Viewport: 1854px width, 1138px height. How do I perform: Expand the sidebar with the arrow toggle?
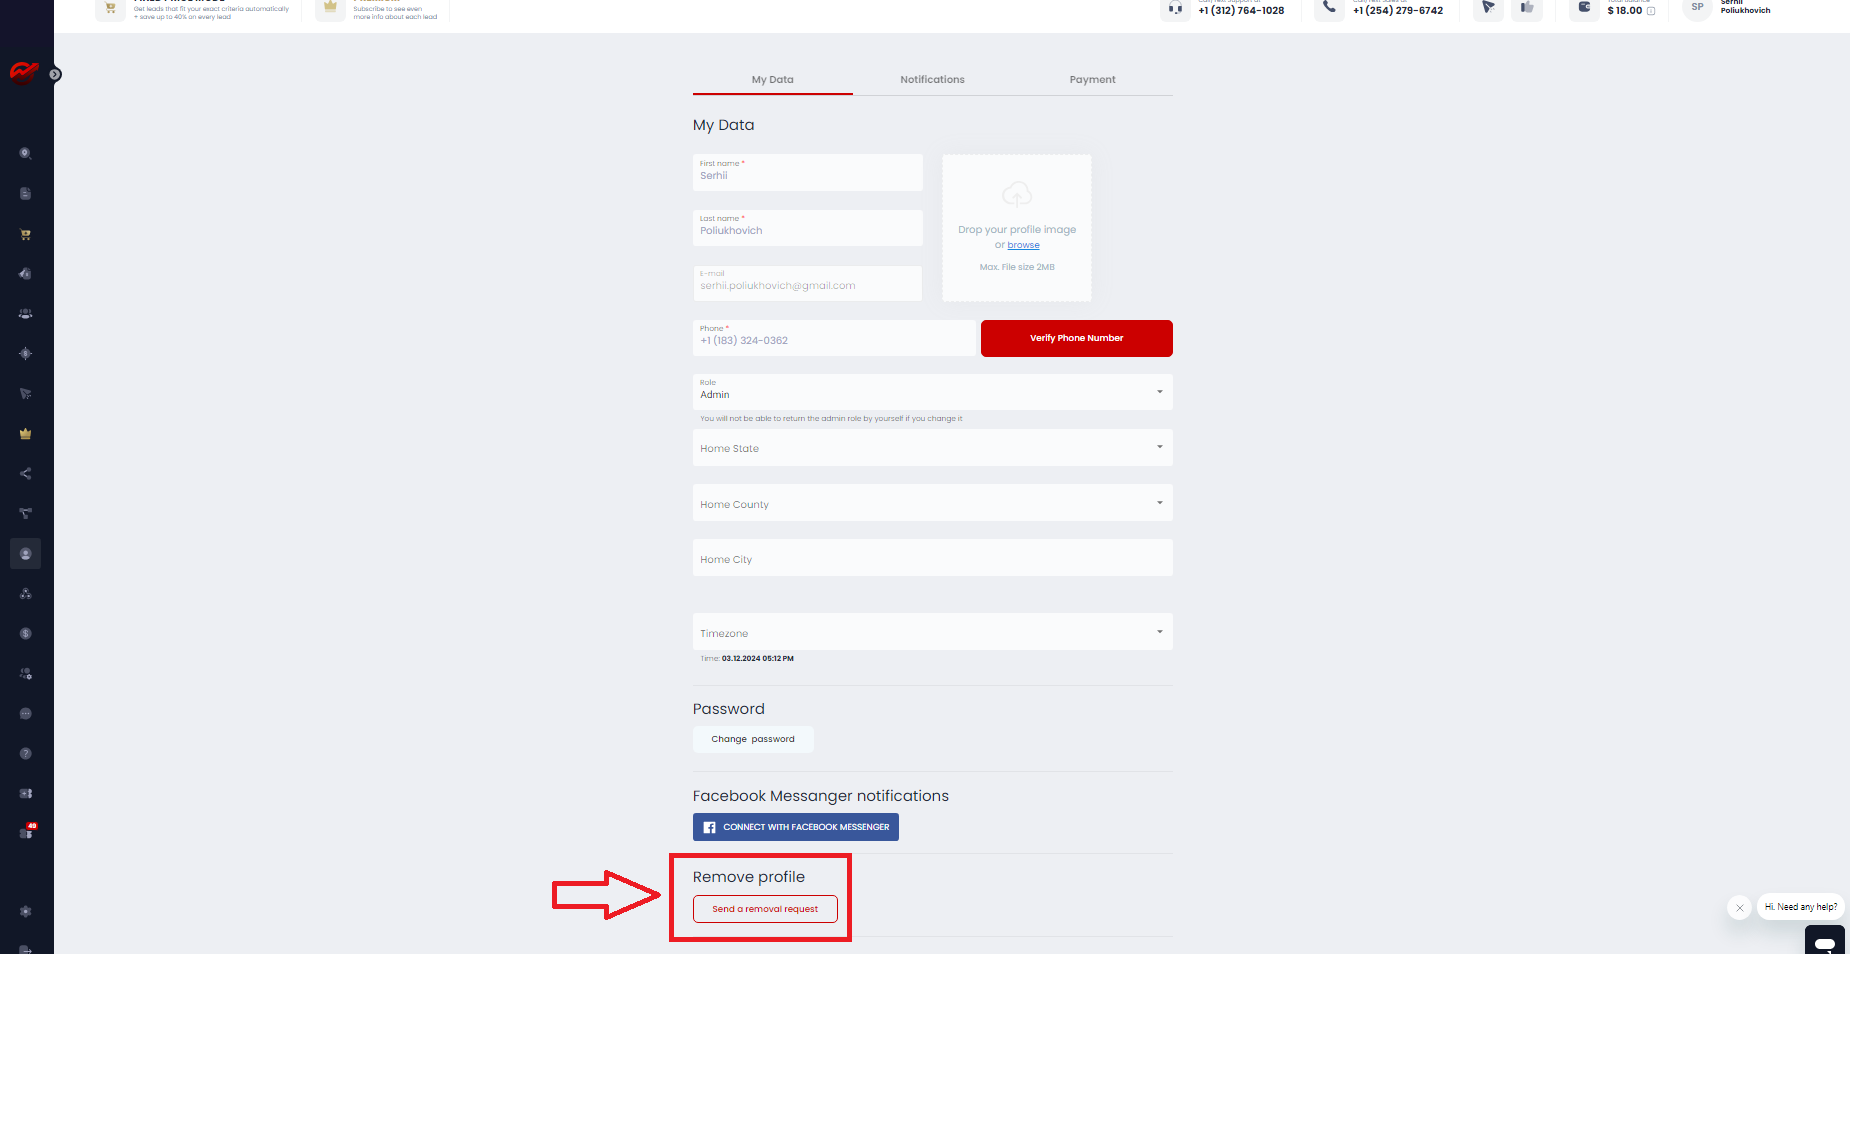(x=55, y=74)
